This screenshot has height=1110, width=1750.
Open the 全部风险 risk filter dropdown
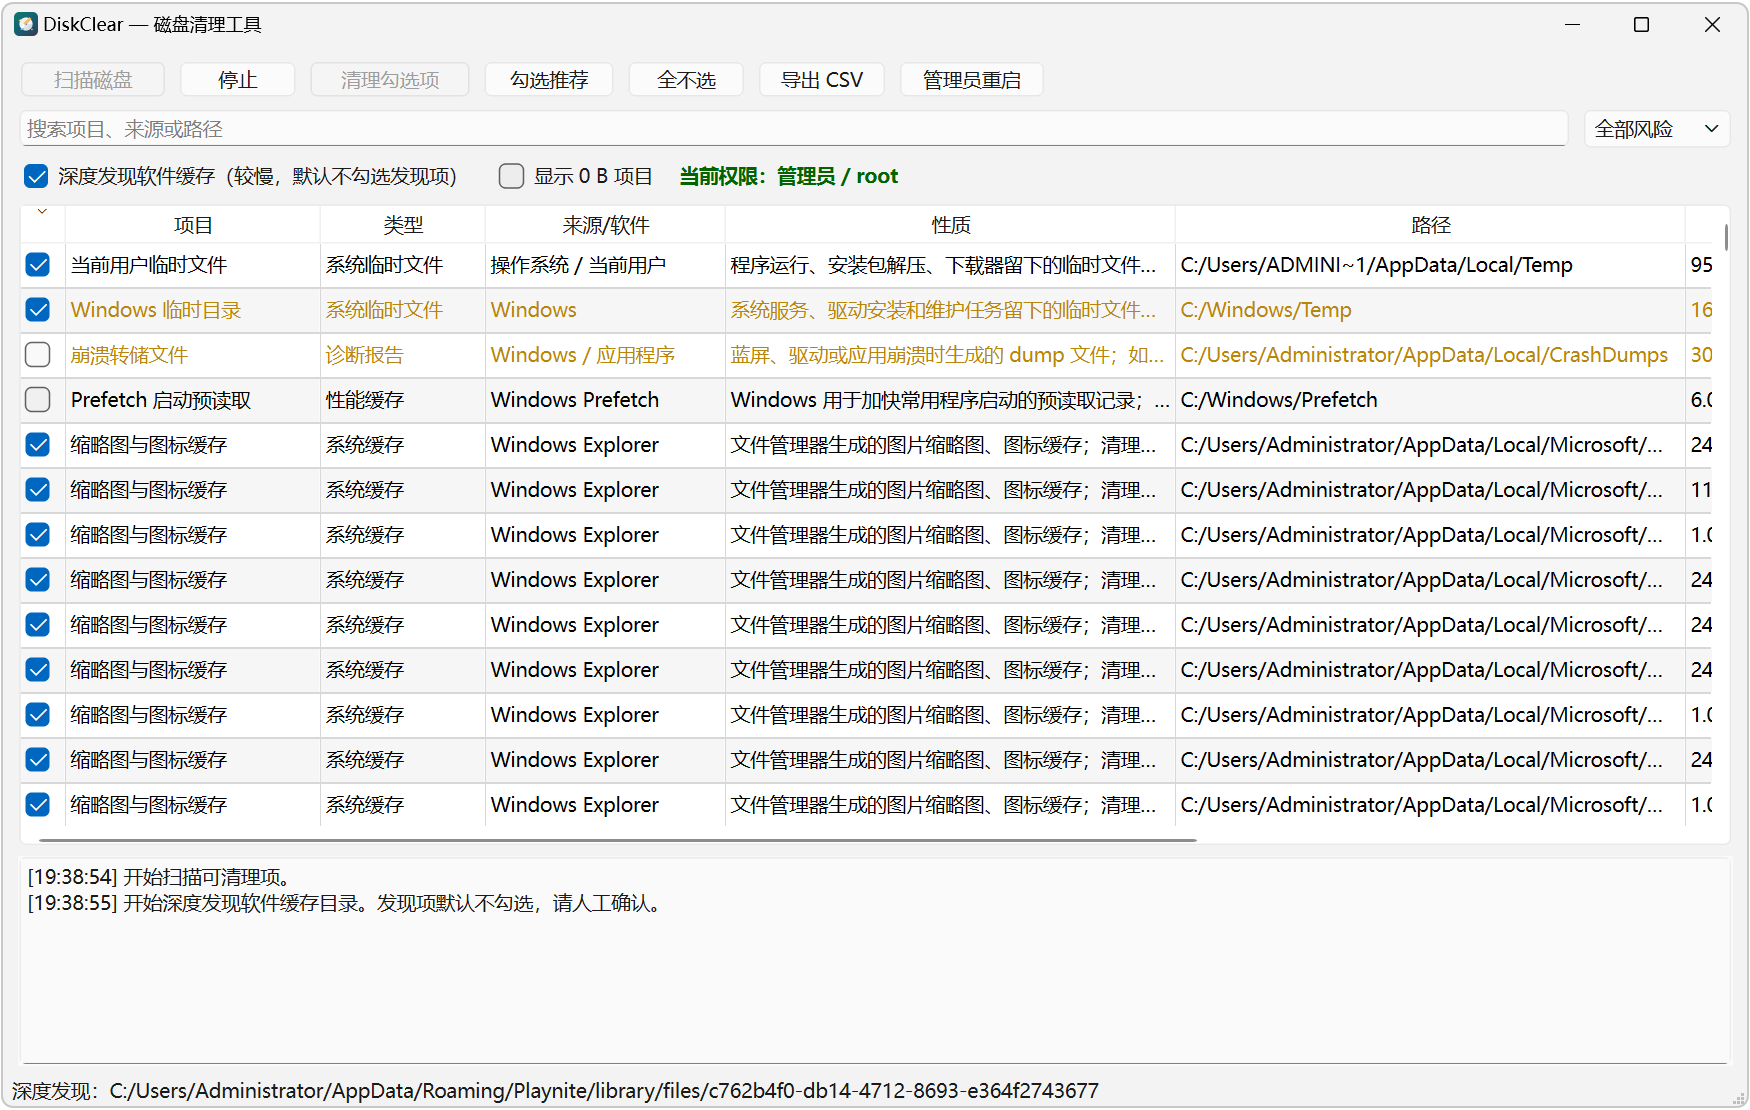(x=1657, y=129)
